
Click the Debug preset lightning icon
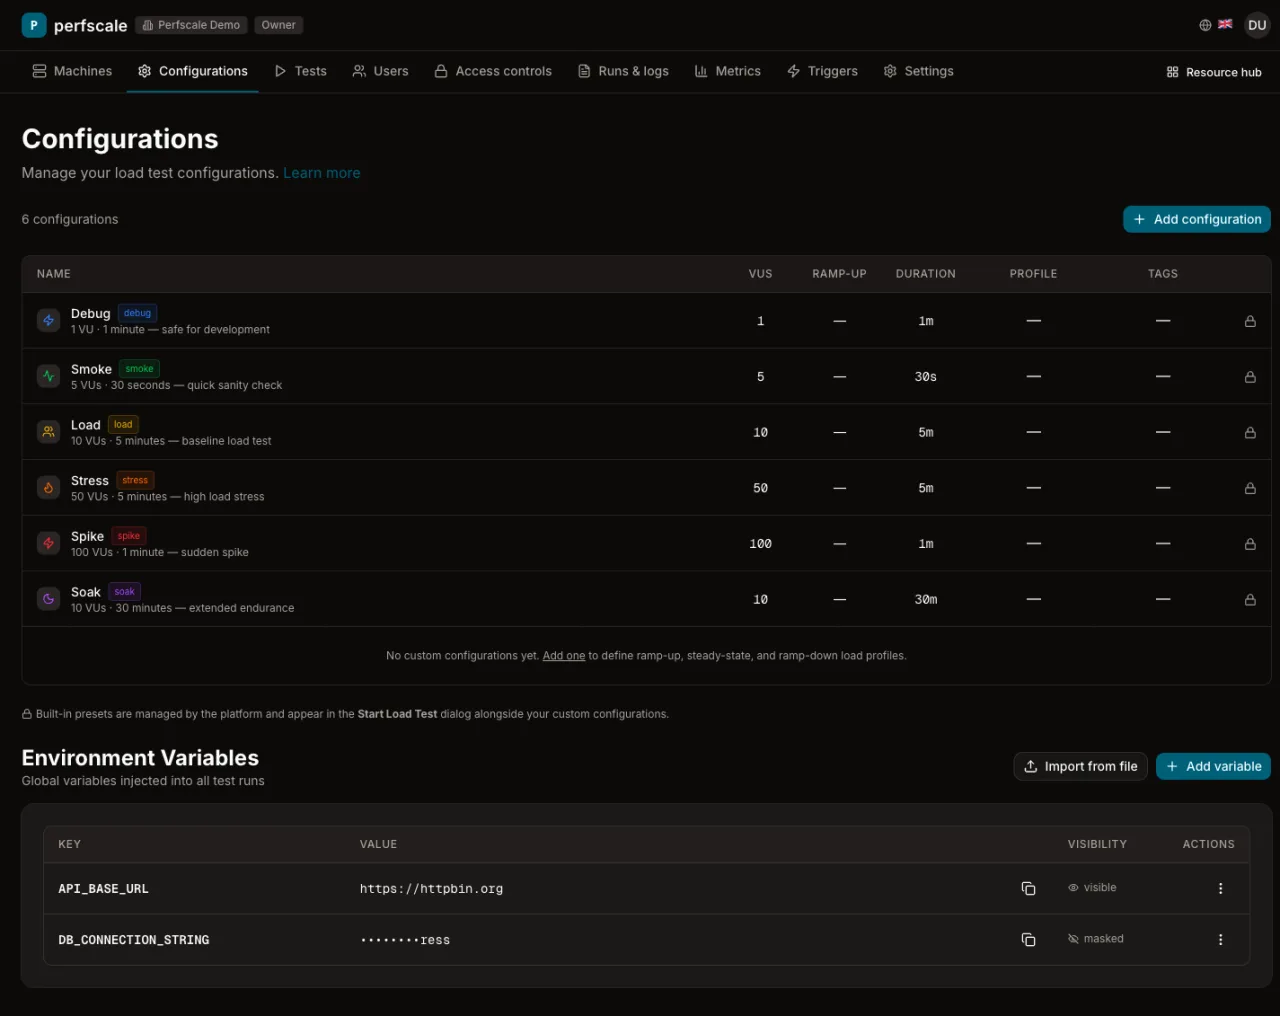tap(48, 321)
